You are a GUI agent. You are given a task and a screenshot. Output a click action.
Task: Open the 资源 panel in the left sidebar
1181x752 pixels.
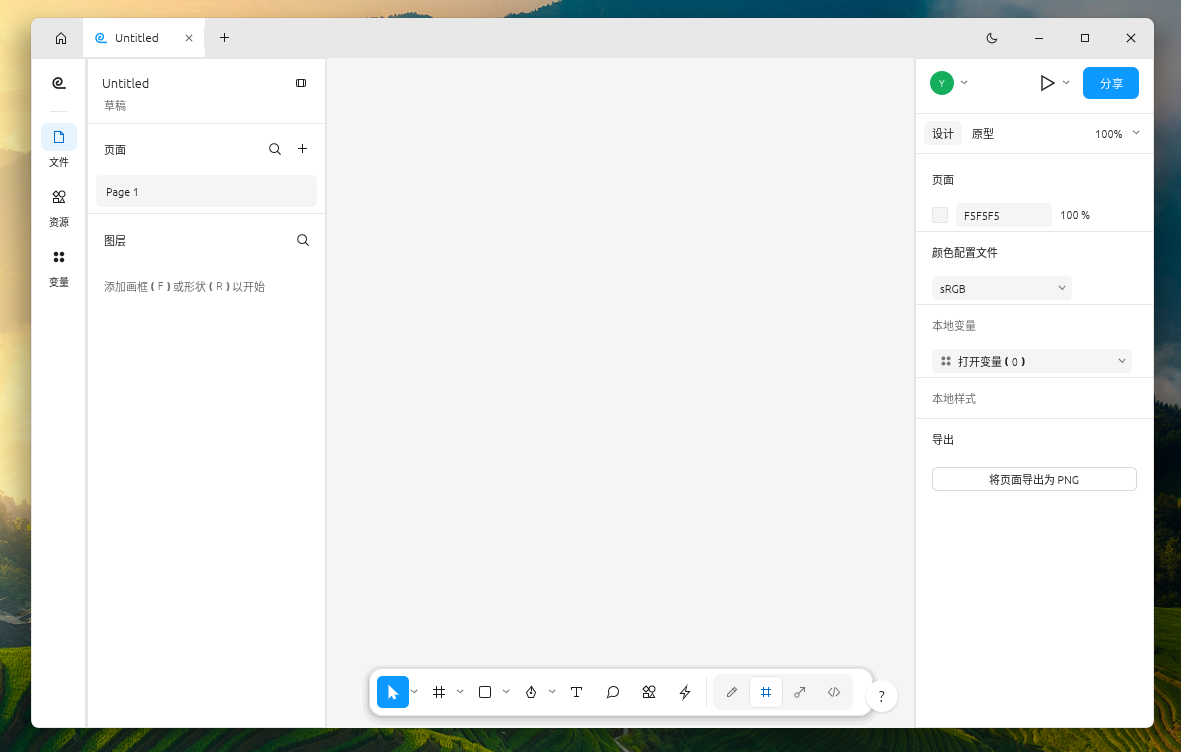pos(59,207)
